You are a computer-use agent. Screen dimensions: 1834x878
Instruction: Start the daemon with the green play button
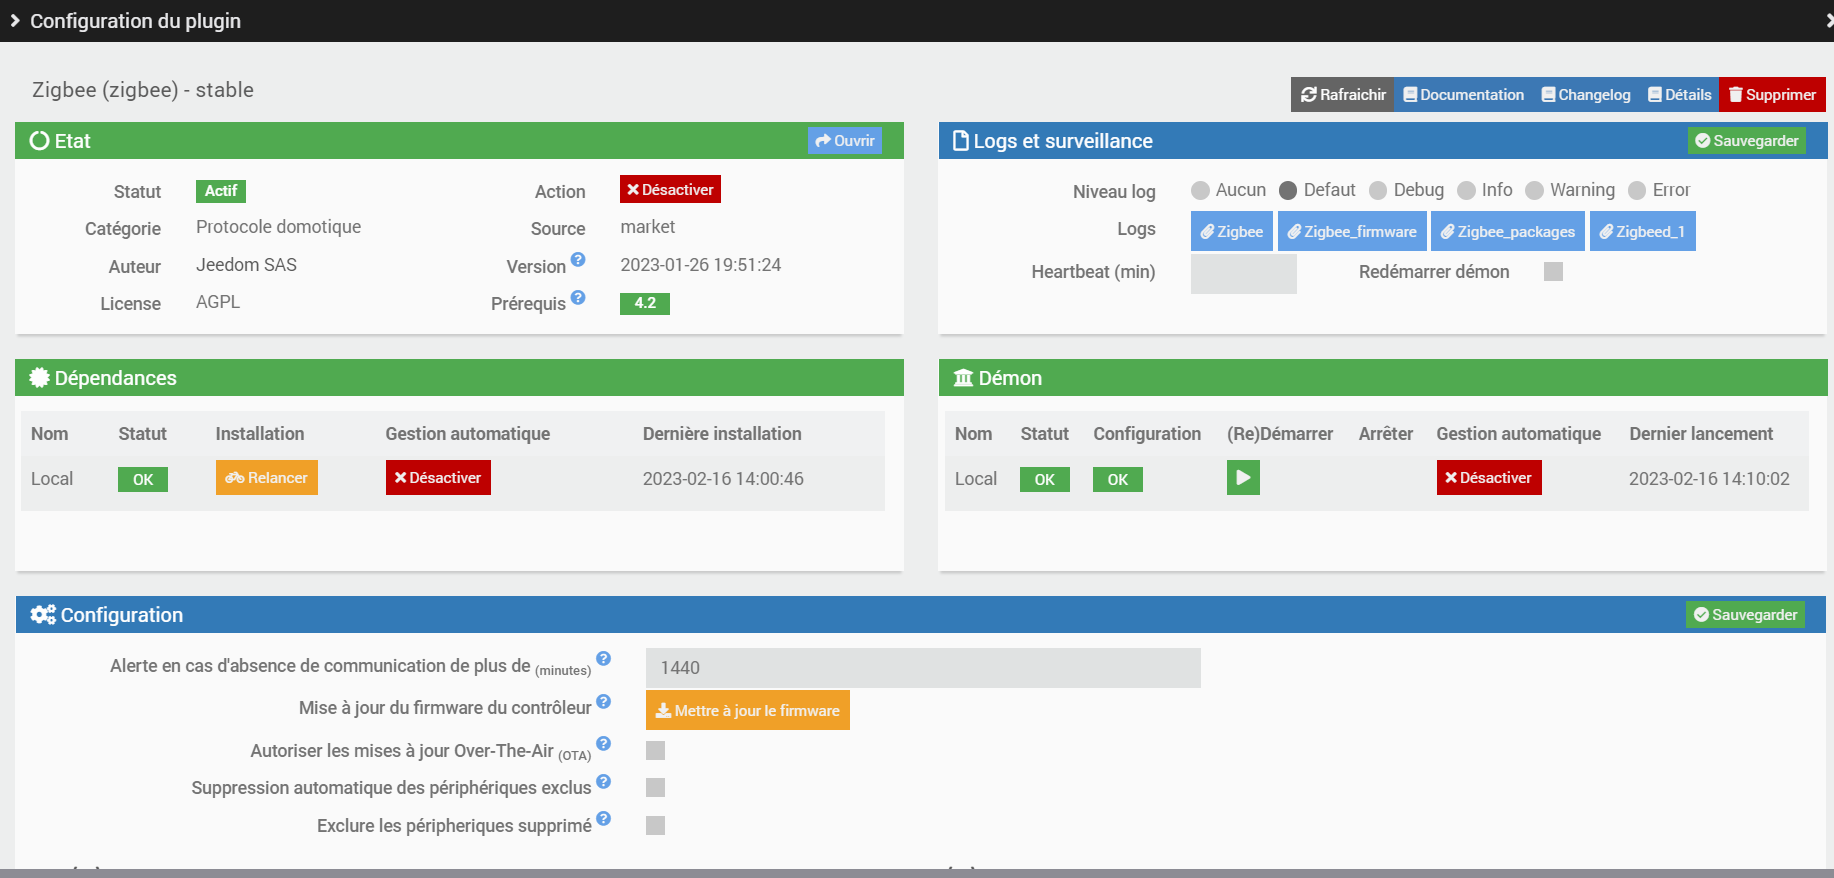pos(1243,478)
